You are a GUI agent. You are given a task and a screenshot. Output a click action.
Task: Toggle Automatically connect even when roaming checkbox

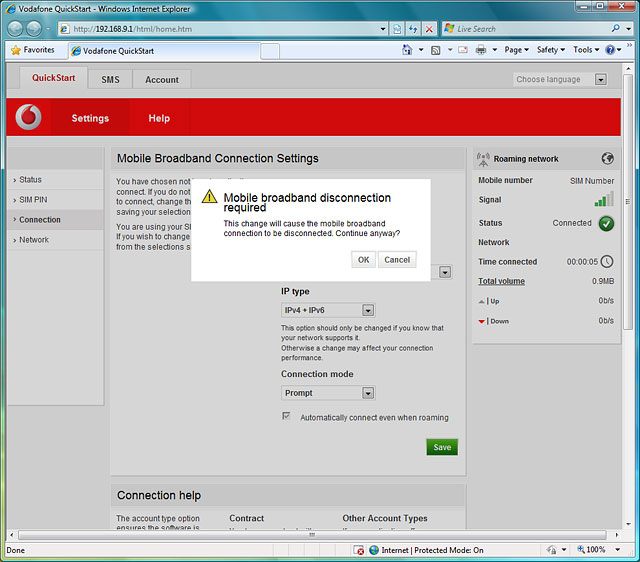[x=287, y=417]
